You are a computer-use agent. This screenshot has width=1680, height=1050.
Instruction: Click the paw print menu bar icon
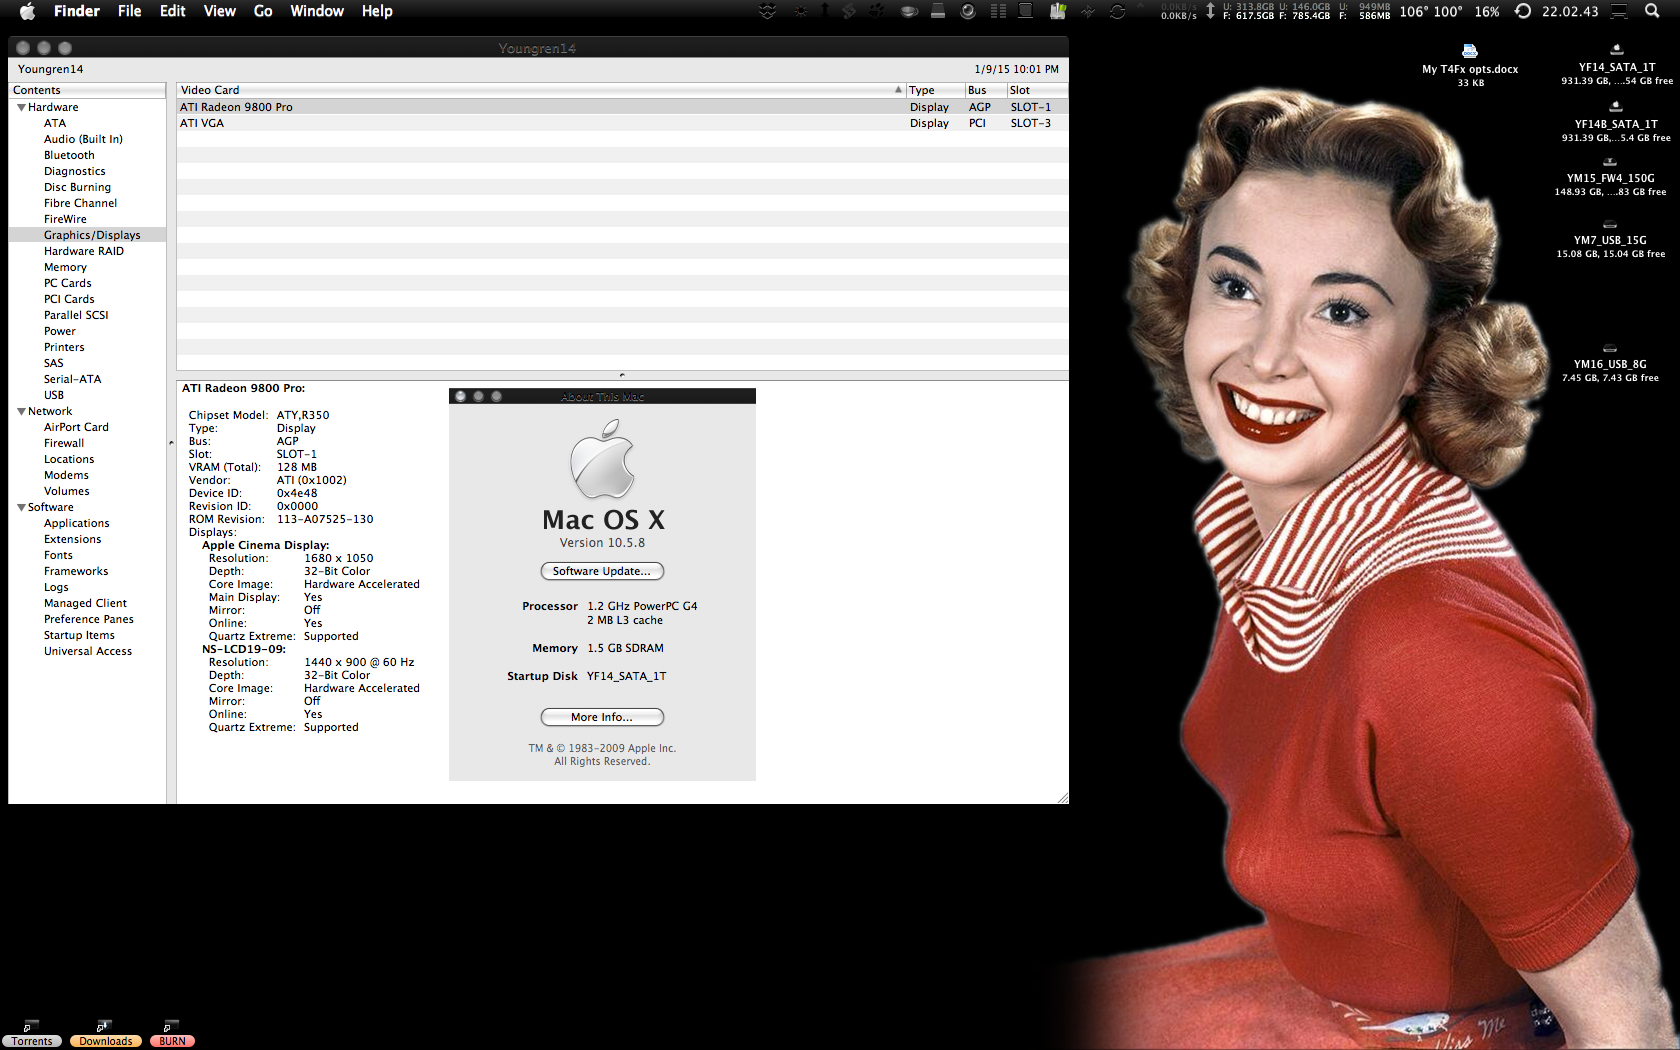(x=875, y=11)
